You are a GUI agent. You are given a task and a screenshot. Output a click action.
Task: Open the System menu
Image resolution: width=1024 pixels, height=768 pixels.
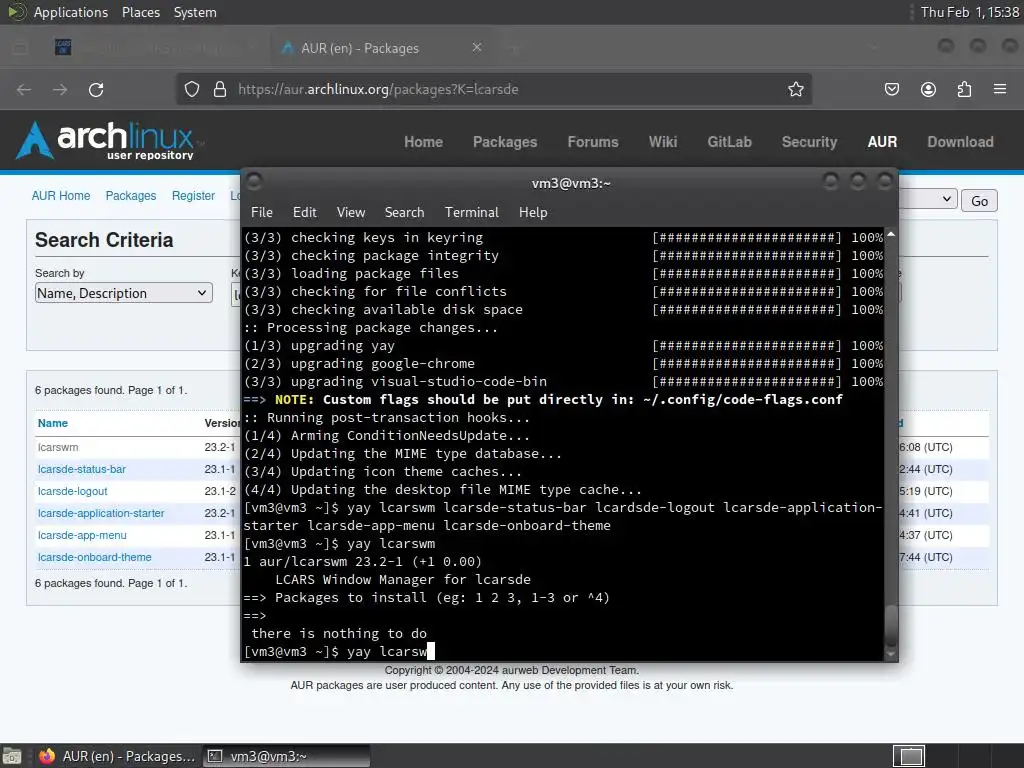click(195, 12)
